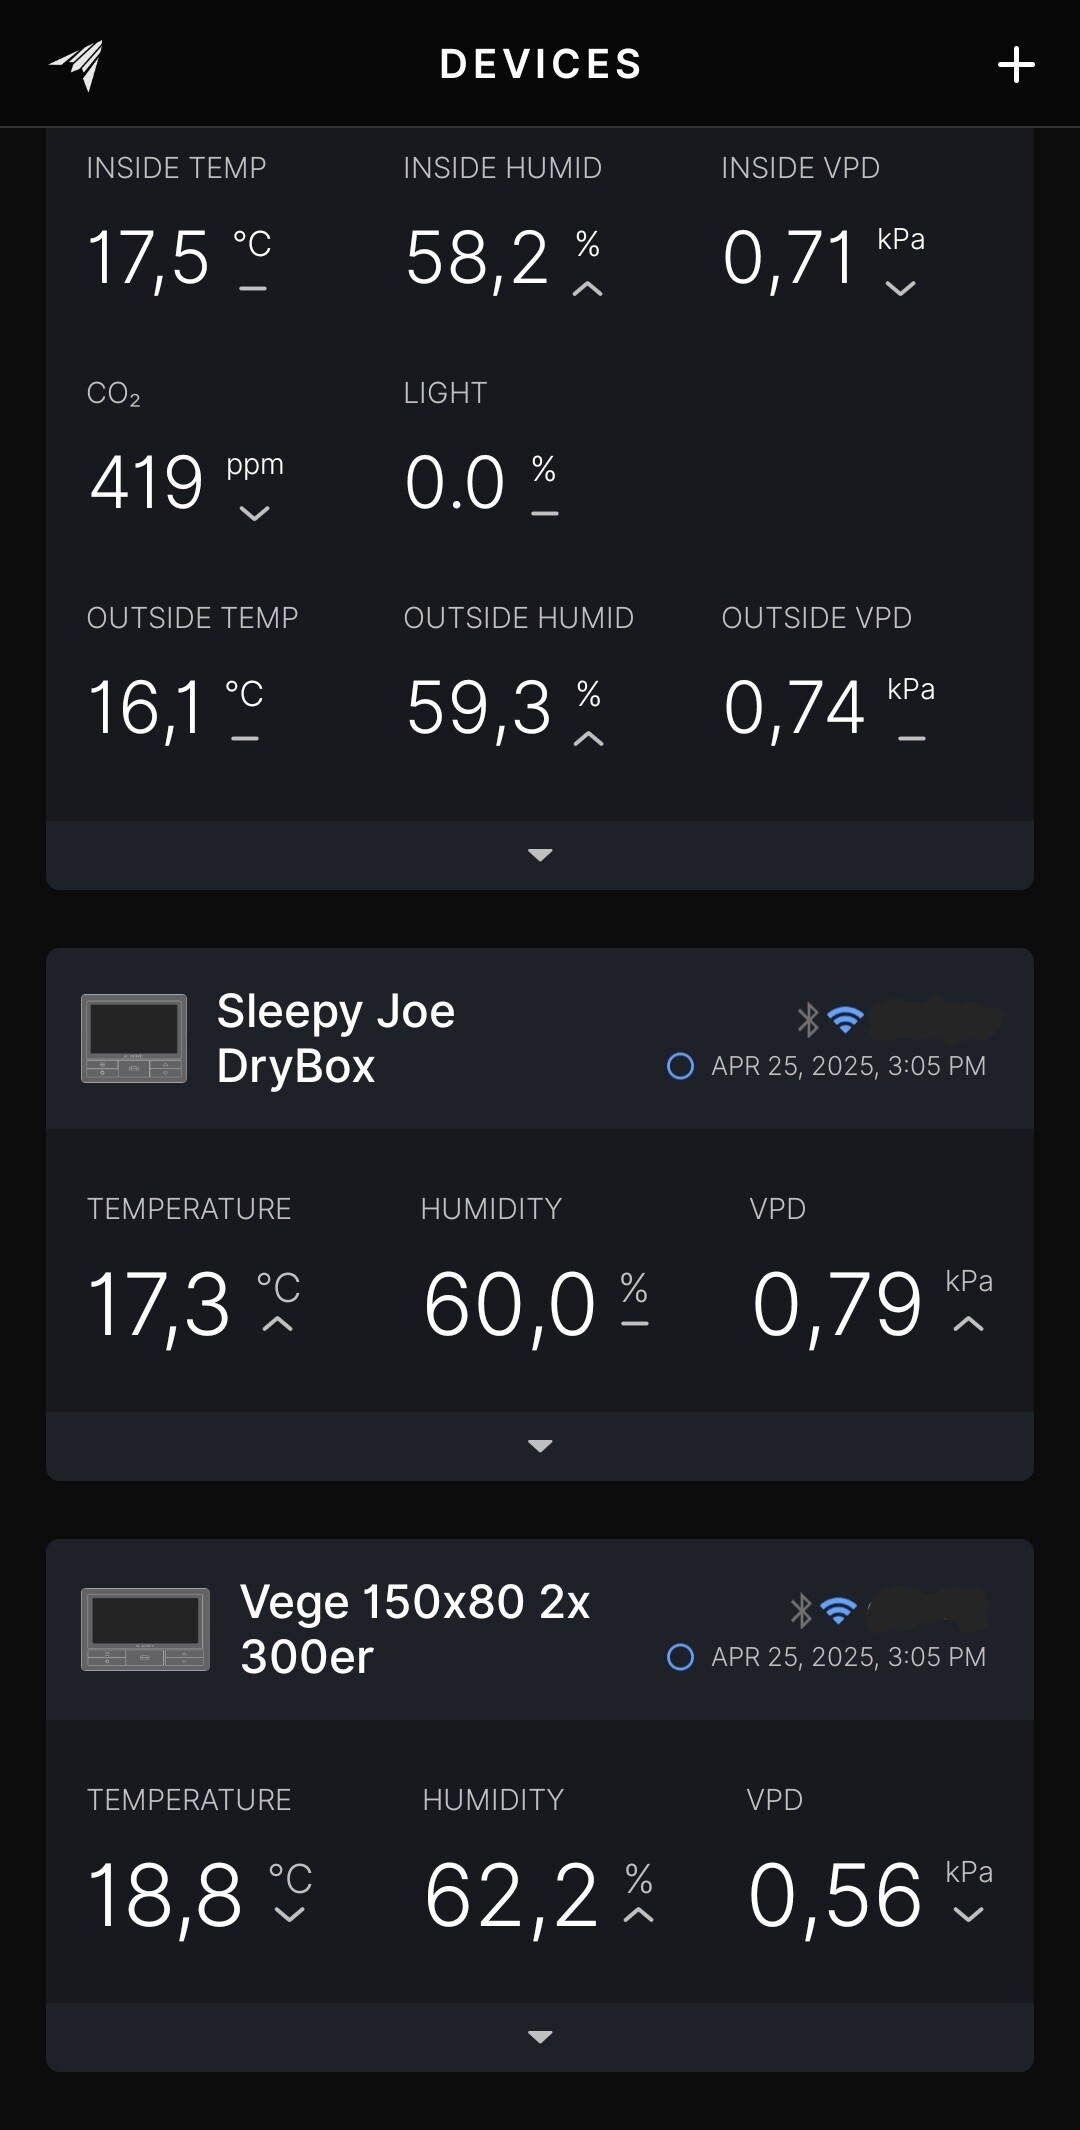1080x2130 pixels.
Task: Tap the Light 0.0 % reading
Action: click(x=456, y=483)
